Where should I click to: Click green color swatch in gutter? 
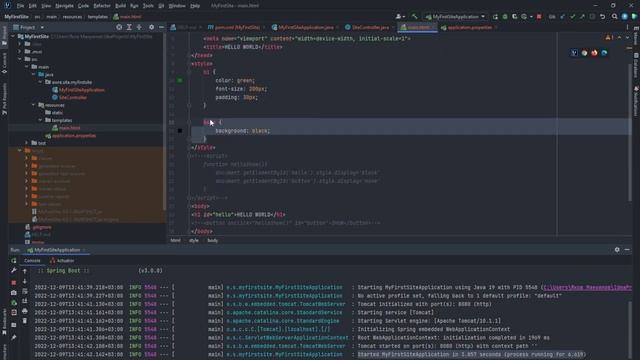[x=180, y=80]
